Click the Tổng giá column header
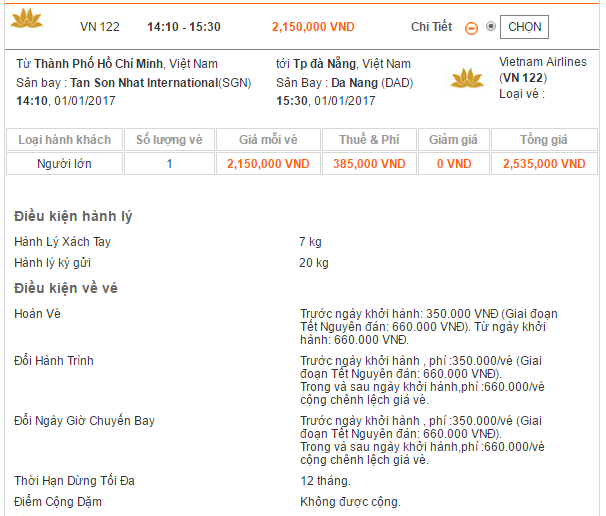 pos(544,140)
